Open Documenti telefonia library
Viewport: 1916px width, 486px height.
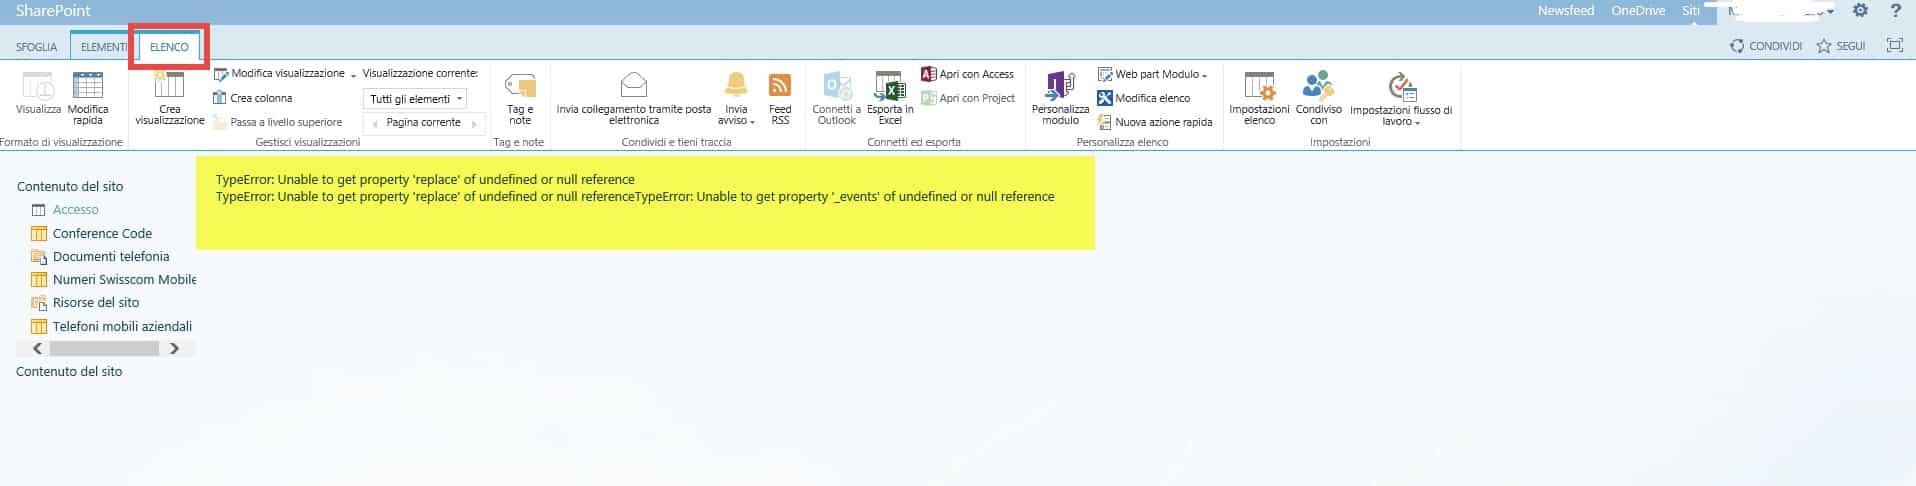(111, 257)
